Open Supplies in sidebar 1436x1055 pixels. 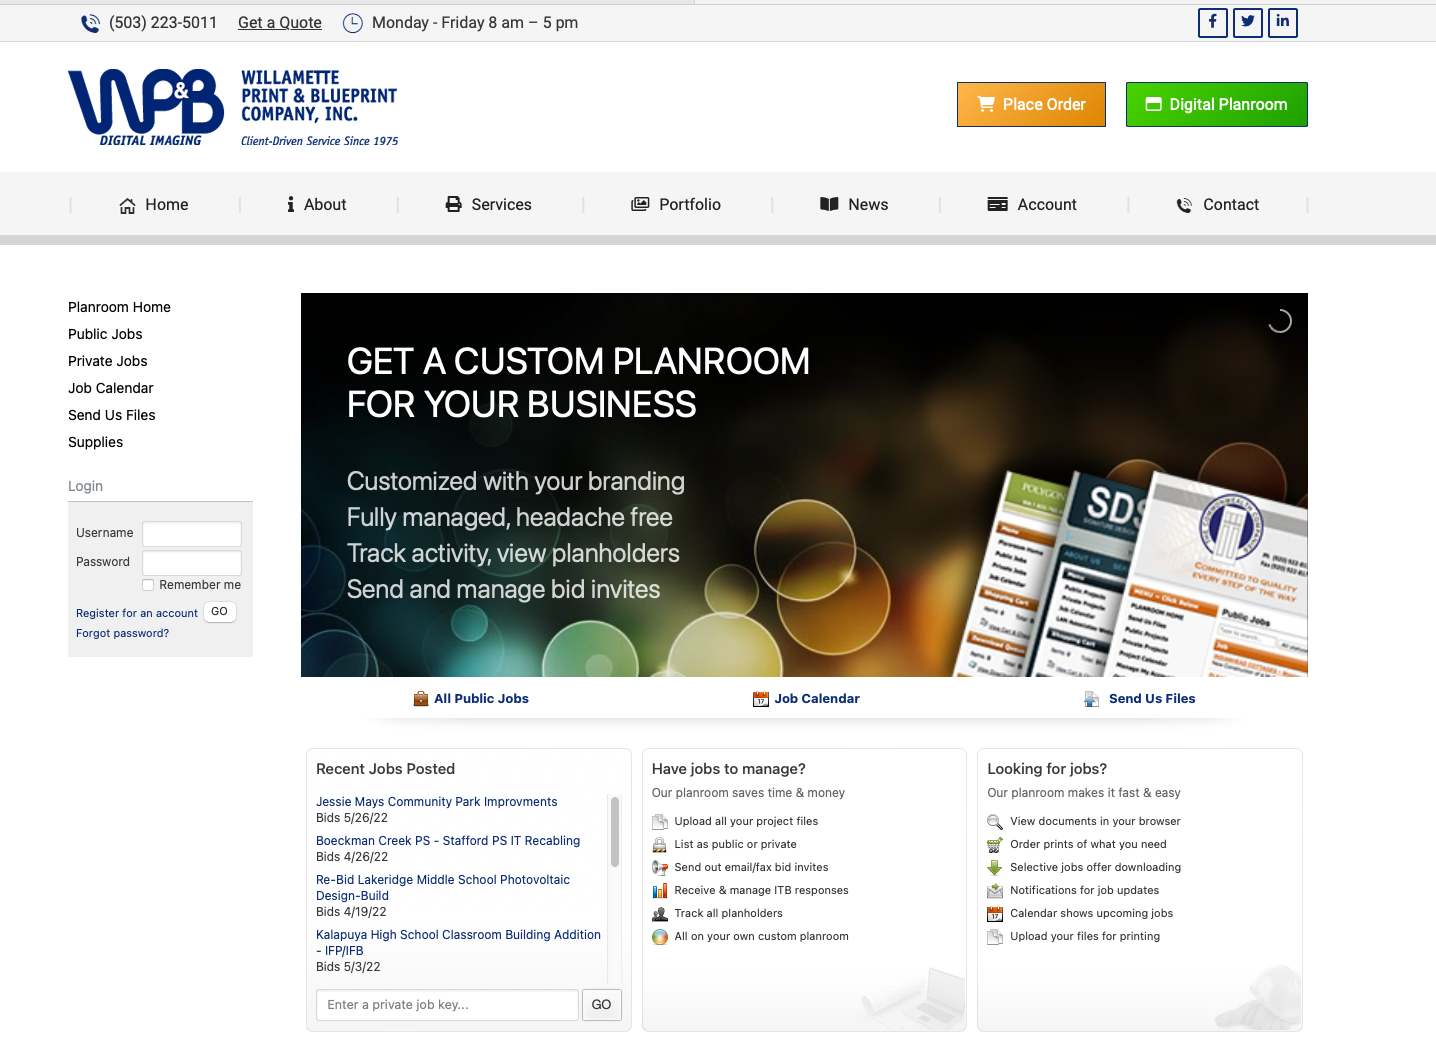95,442
